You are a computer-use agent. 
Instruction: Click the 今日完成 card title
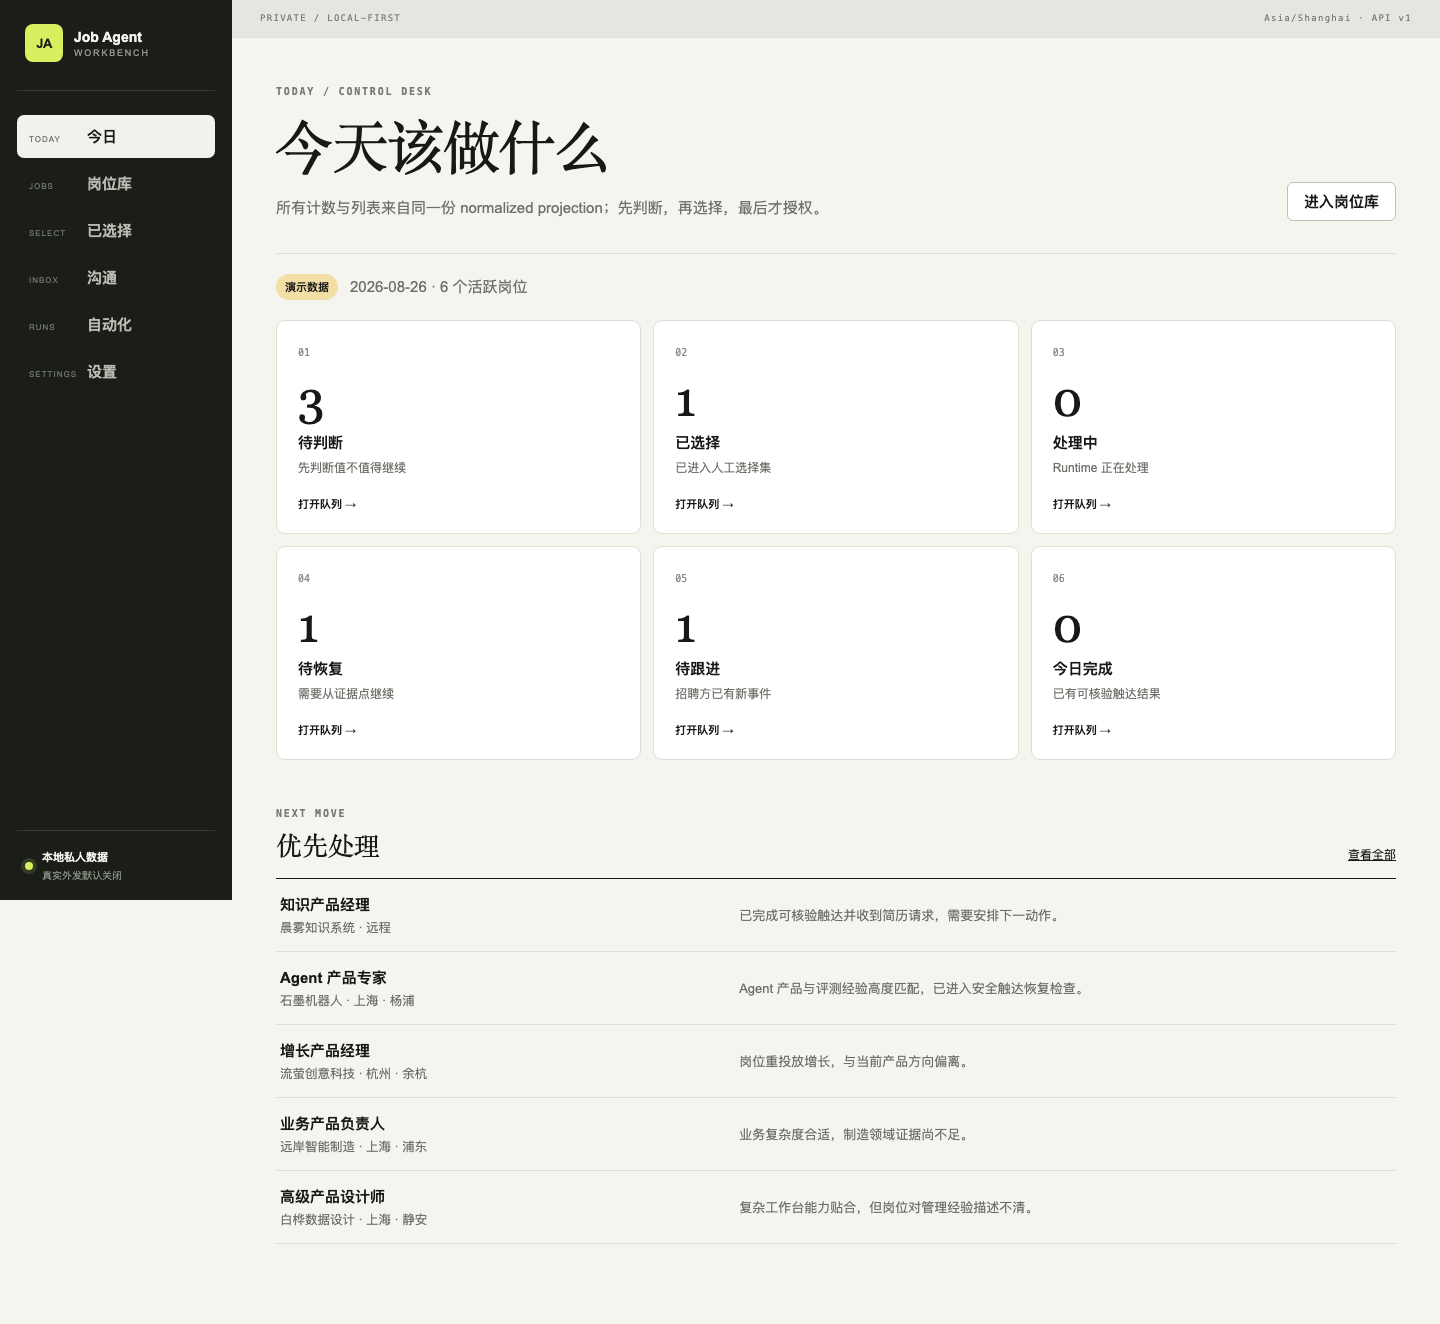(x=1082, y=669)
